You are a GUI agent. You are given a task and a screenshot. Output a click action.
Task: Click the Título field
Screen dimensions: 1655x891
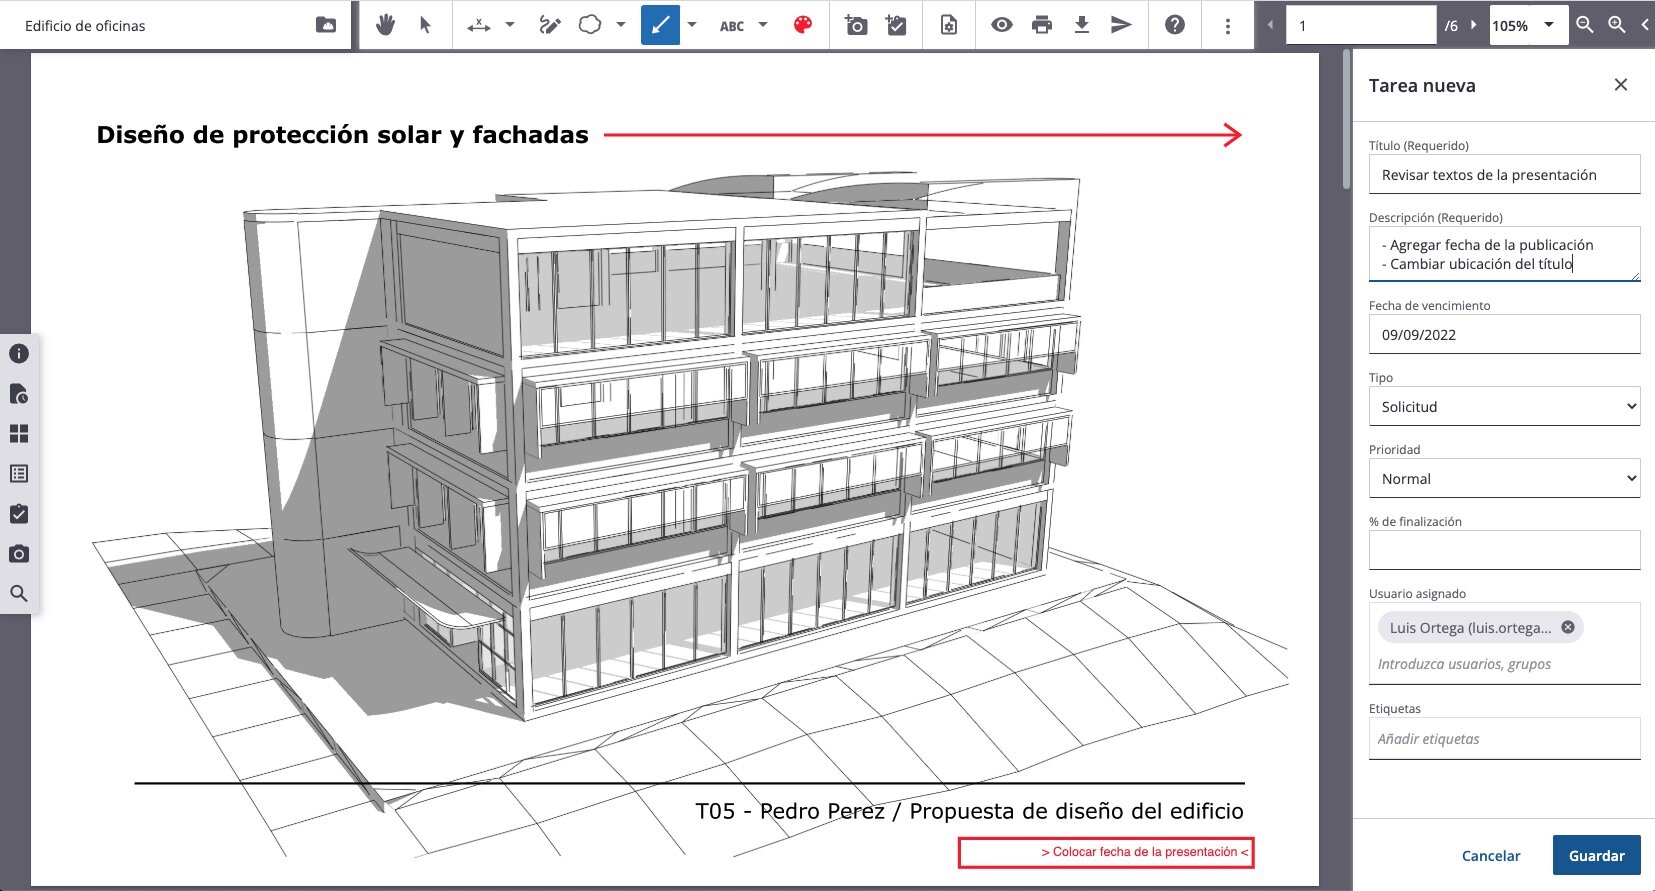click(x=1504, y=174)
